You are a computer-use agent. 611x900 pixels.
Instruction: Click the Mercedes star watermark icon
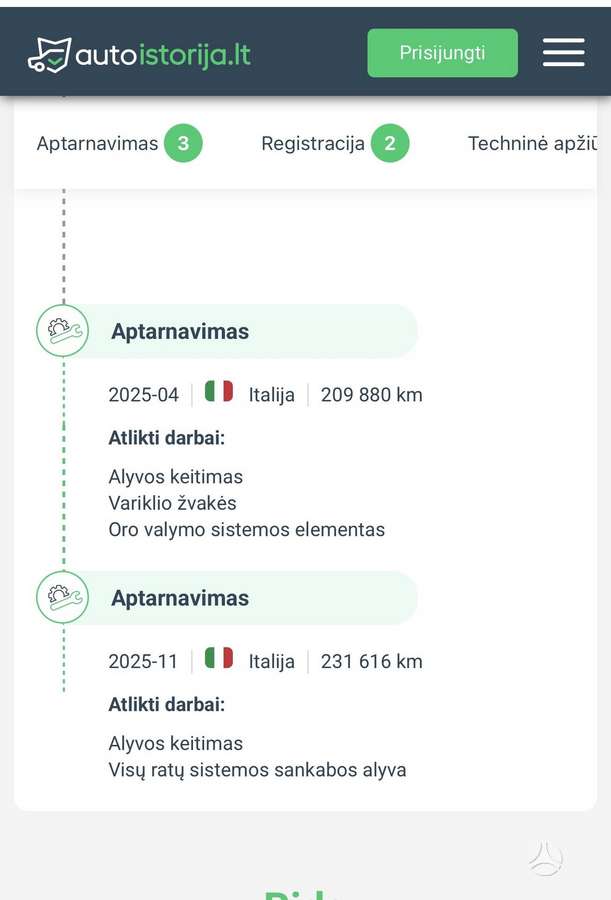pyautogui.click(x=546, y=858)
